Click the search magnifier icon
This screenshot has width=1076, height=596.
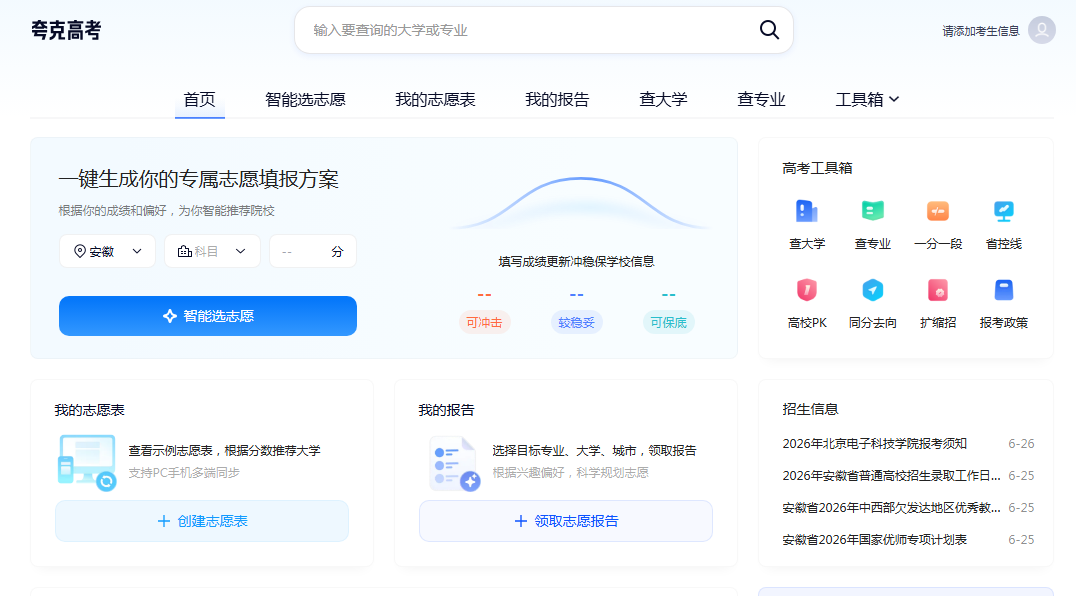pos(769,30)
